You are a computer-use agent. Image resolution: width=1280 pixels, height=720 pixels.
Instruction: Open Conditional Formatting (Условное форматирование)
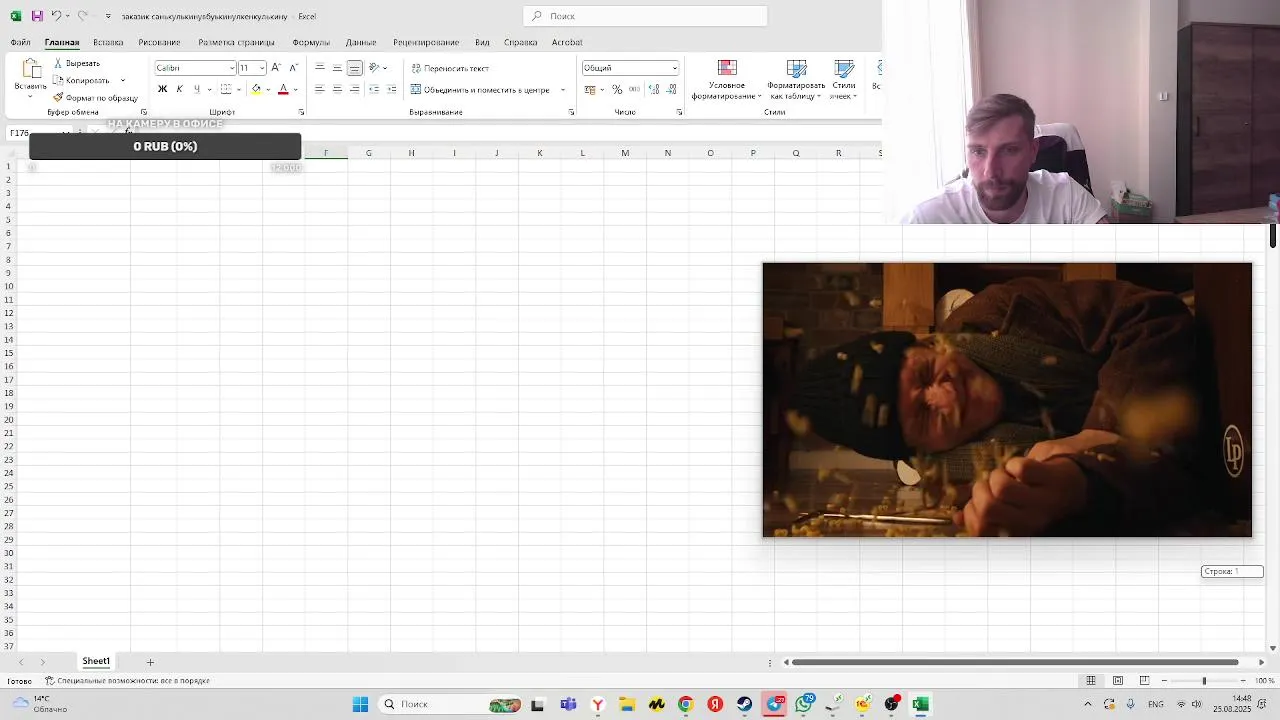pos(727,79)
